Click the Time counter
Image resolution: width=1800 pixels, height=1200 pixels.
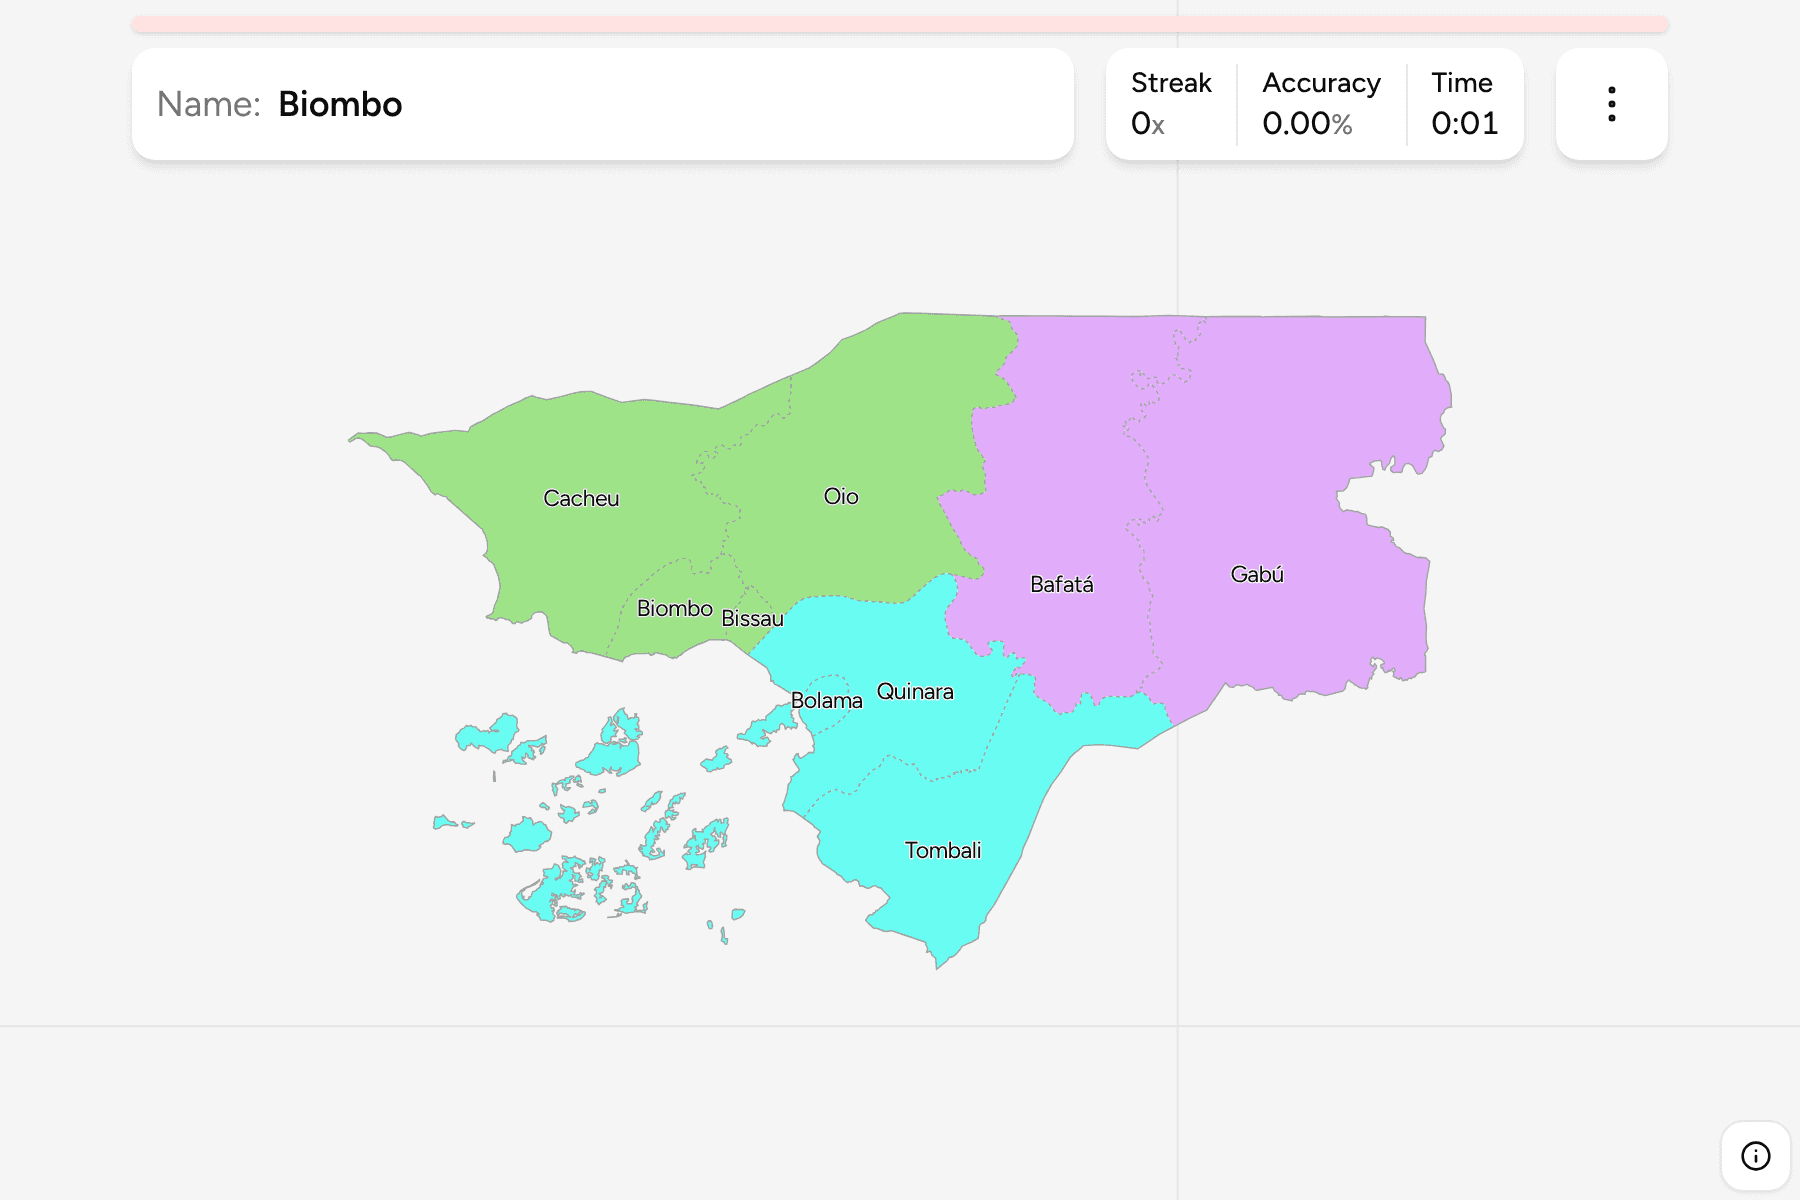(1464, 104)
